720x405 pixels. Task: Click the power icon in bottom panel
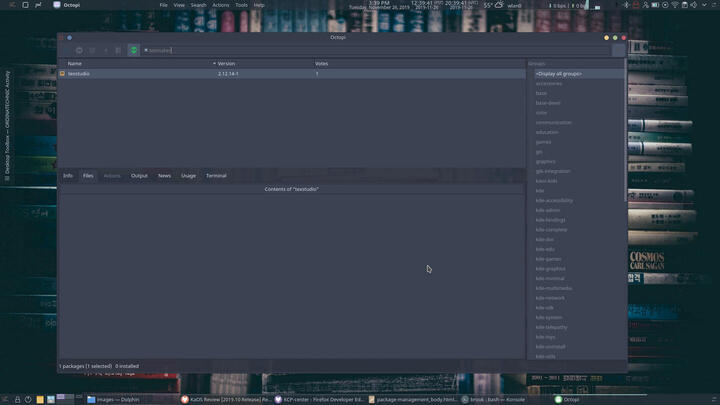pyautogui.click(x=28, y=399)
